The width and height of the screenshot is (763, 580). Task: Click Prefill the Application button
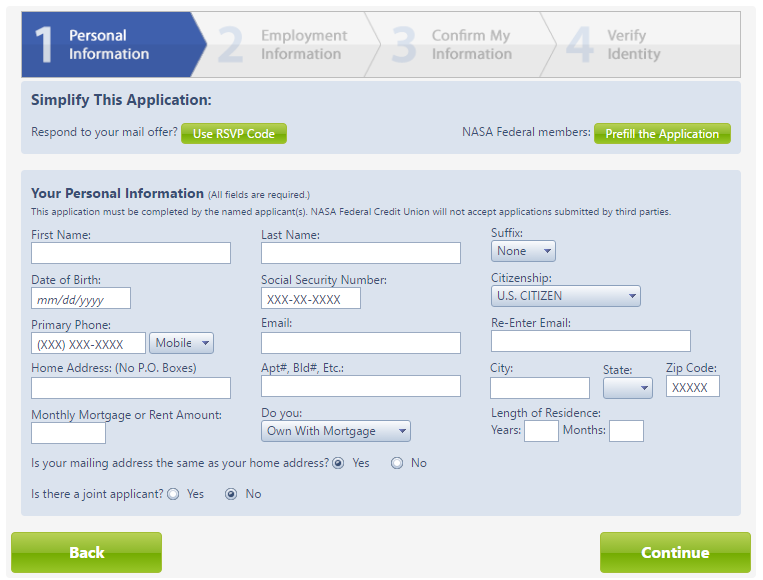(662, 133)
